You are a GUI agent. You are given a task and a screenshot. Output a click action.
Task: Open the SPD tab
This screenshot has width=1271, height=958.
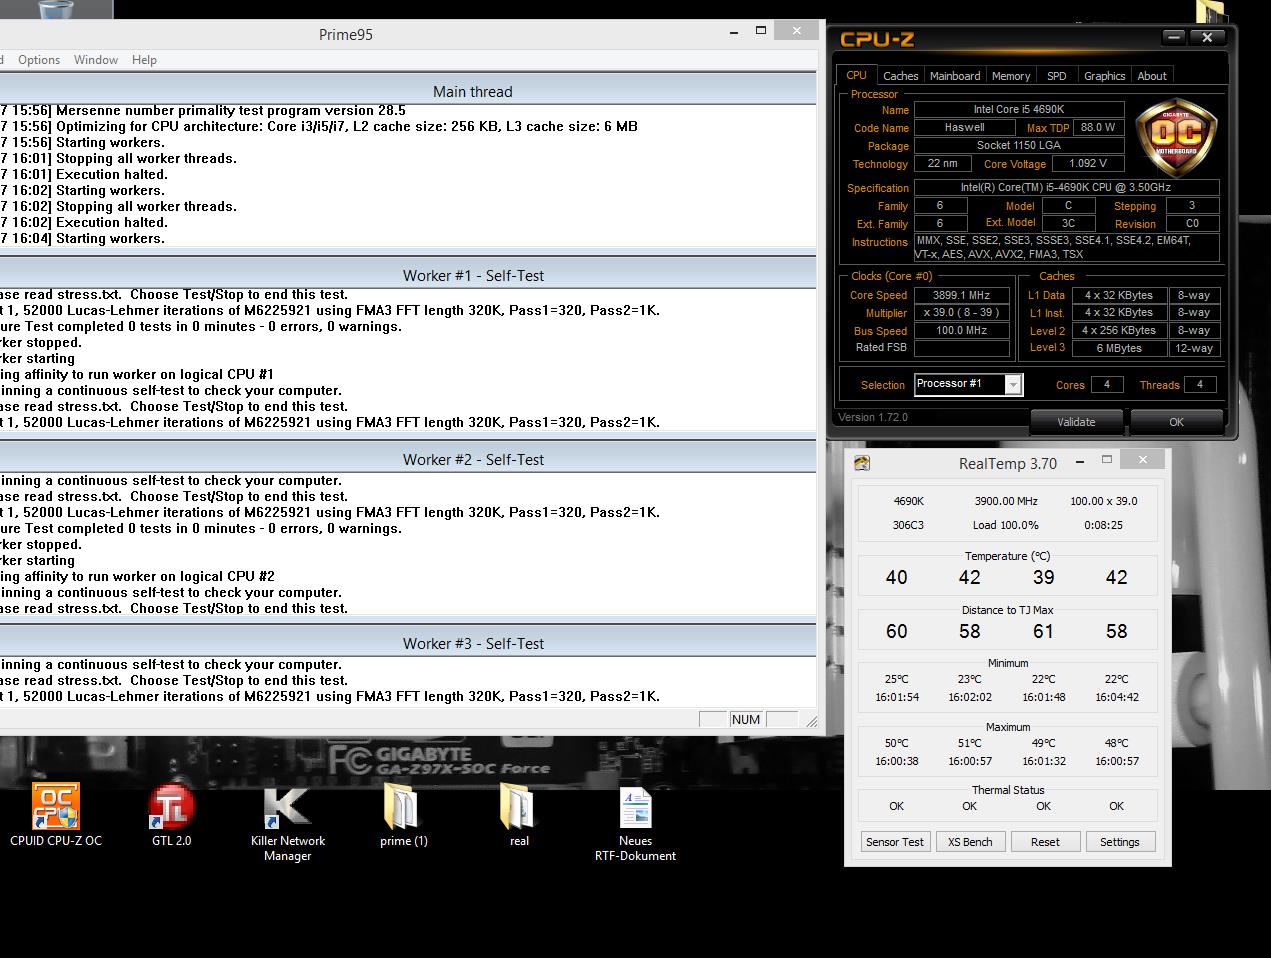(x=1057, y=76)
